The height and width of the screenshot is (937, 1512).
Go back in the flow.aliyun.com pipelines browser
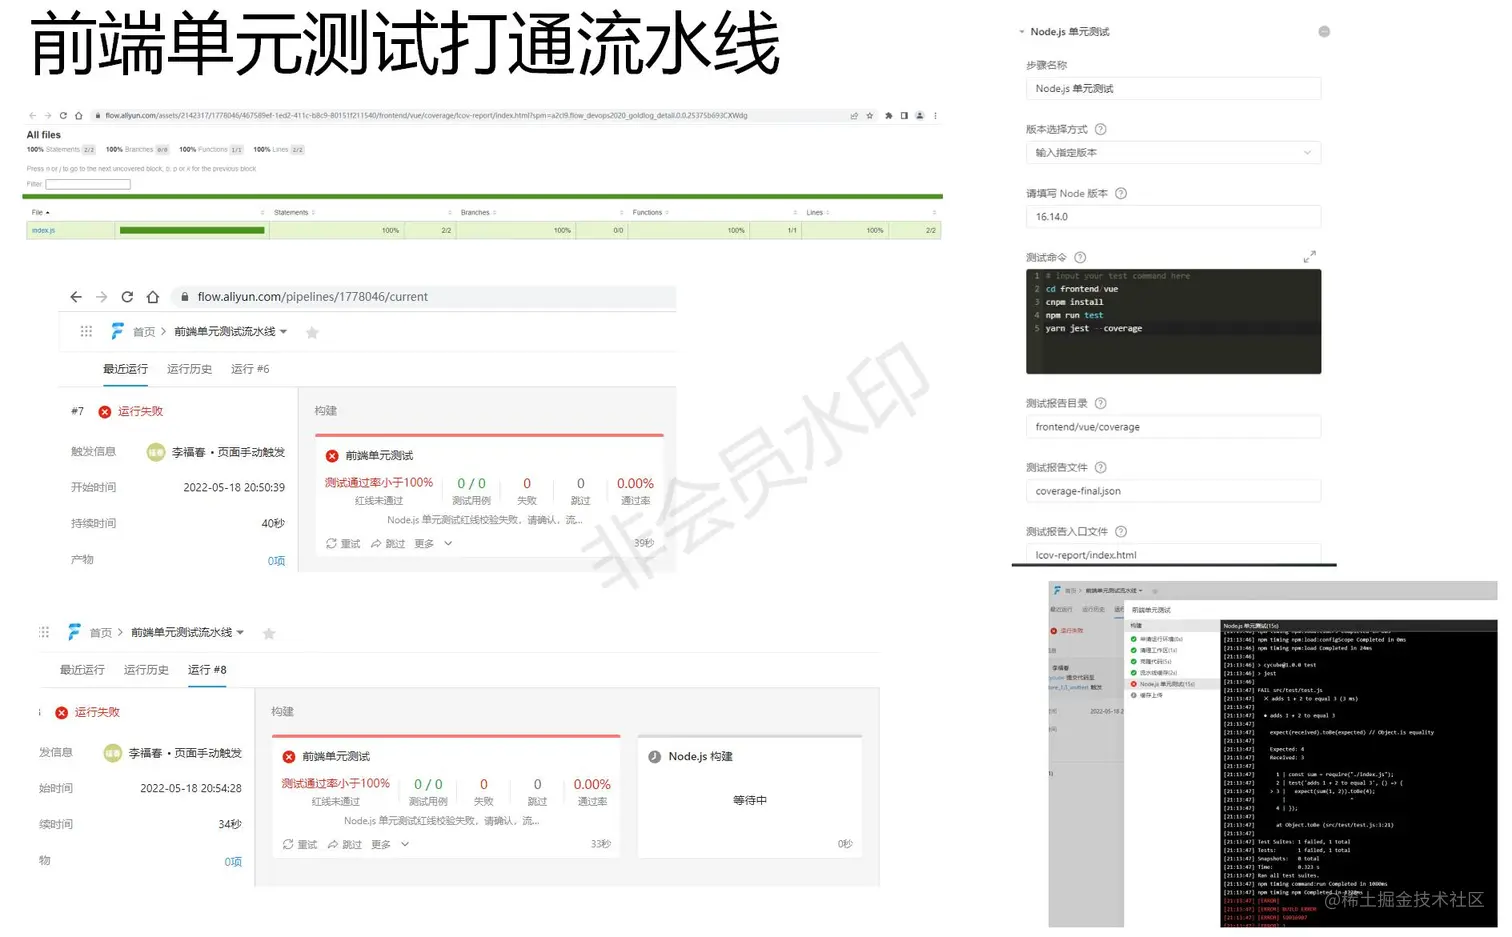76,297
